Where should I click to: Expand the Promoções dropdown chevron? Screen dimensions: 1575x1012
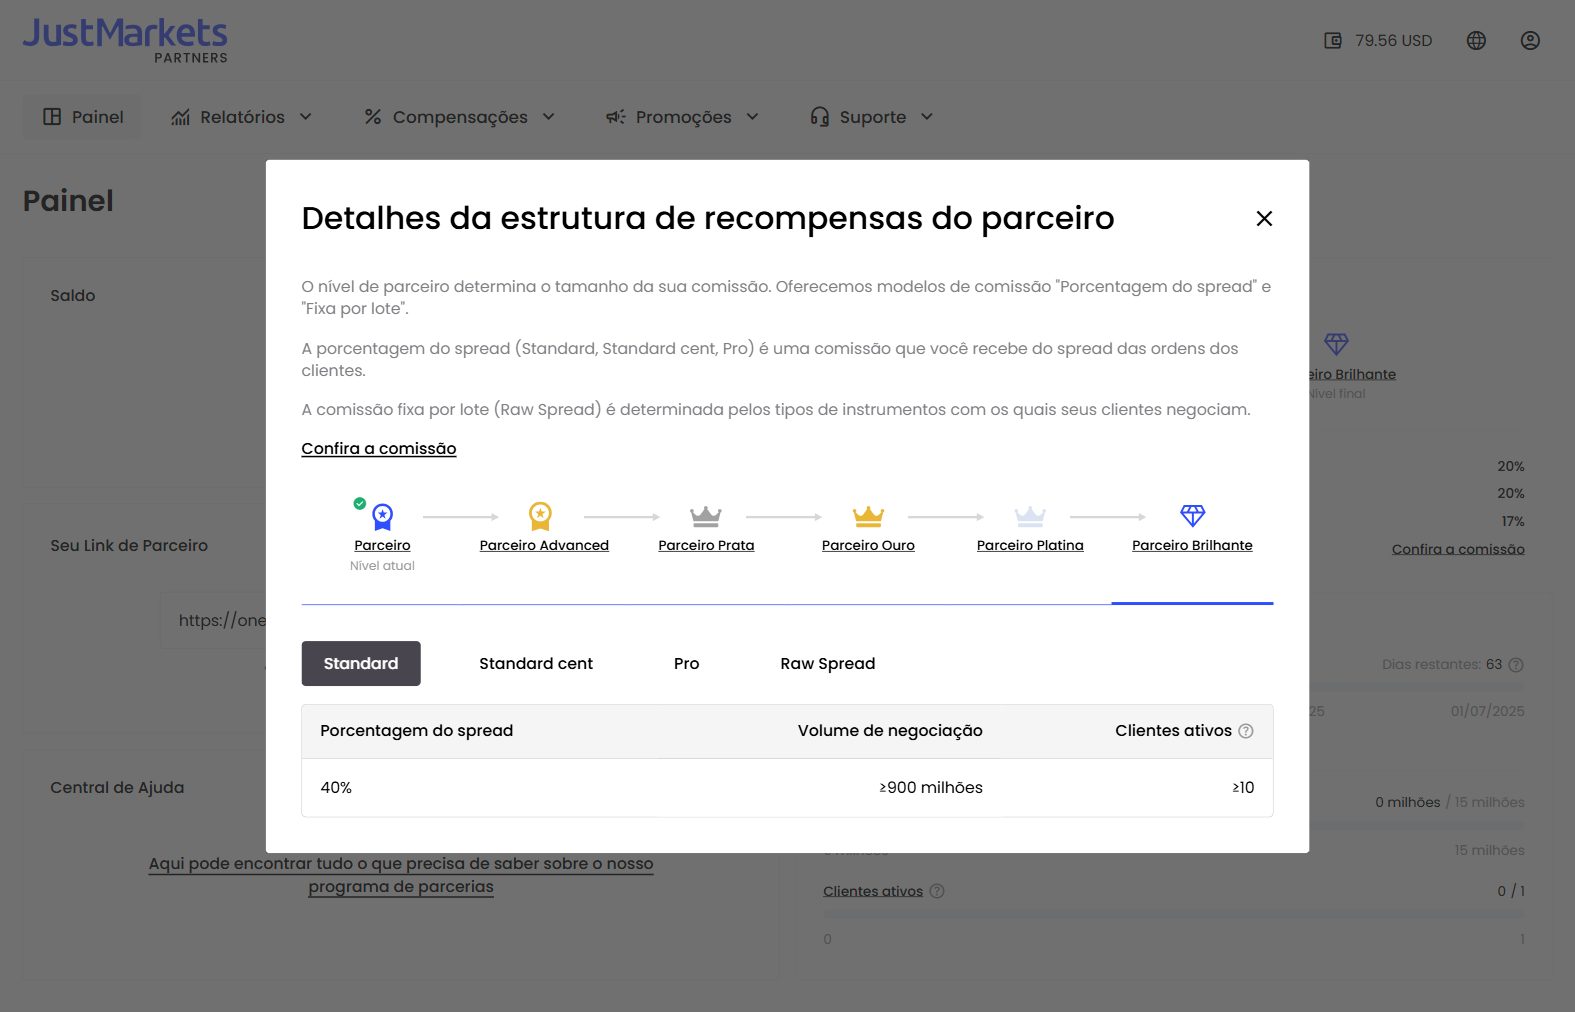(753, 117)
